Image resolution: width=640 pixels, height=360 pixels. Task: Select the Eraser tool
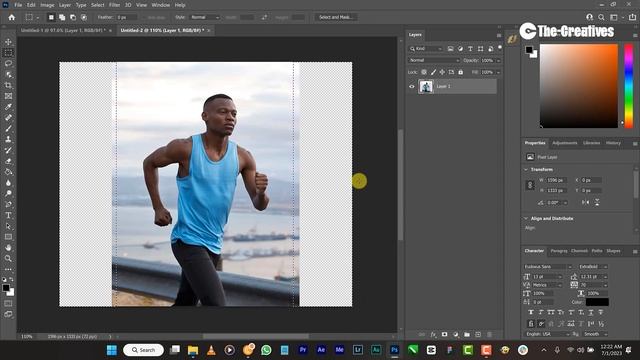pos(8,161)
